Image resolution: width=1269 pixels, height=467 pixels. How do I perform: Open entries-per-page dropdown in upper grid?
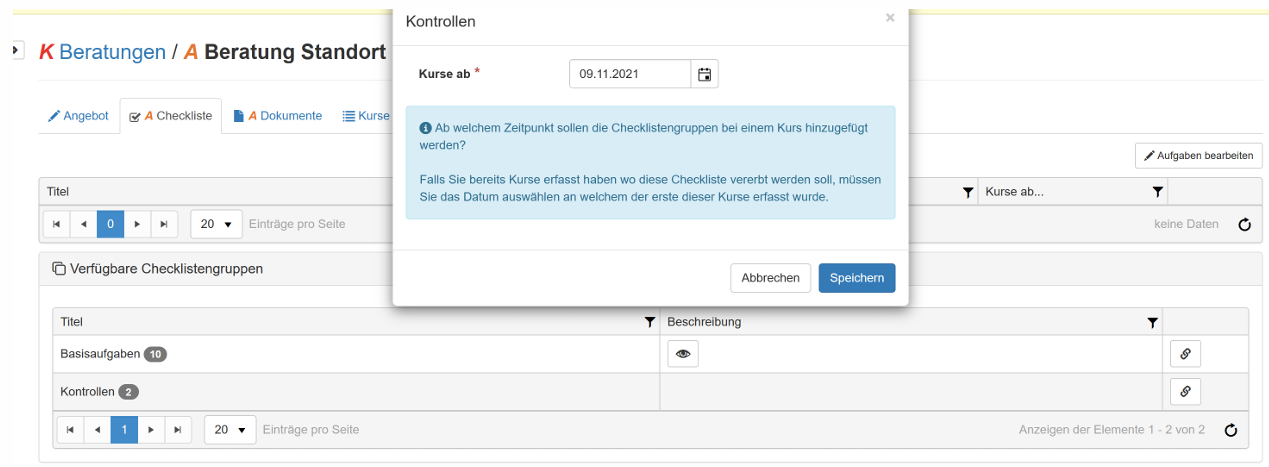click(216, 224)
